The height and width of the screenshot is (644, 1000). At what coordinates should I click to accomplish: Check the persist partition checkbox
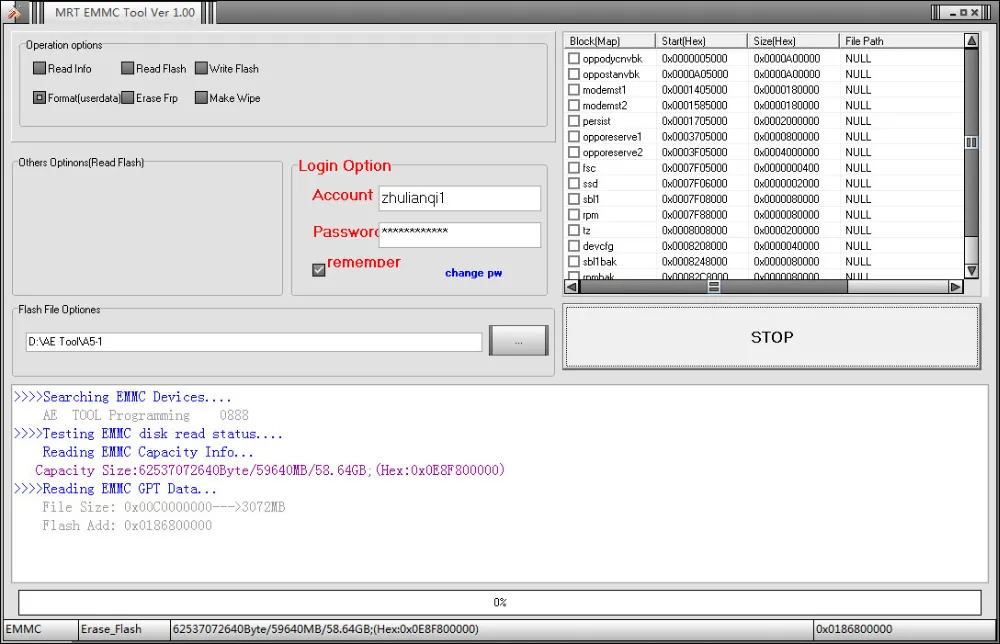[573, 121]
